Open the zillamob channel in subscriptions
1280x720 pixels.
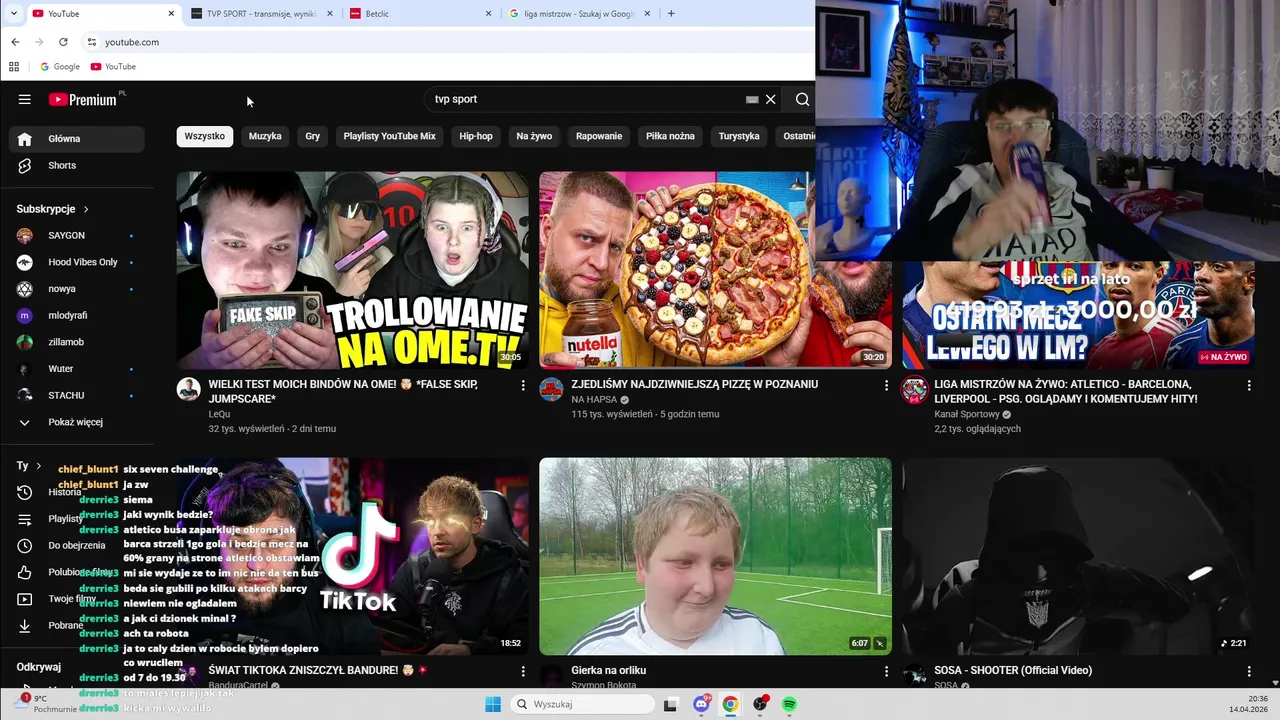[x=76, y=342]
